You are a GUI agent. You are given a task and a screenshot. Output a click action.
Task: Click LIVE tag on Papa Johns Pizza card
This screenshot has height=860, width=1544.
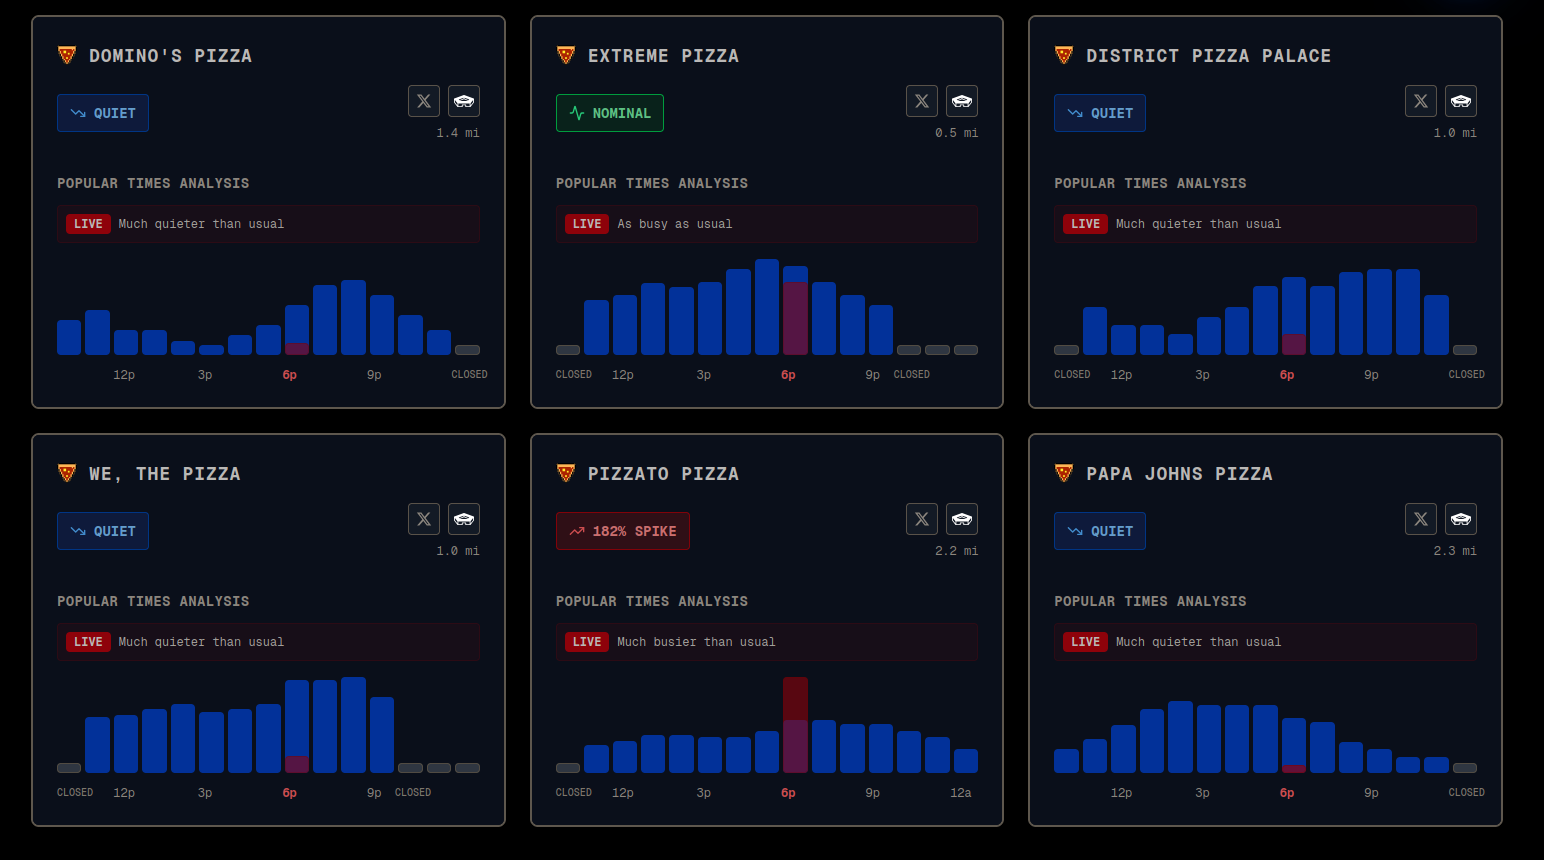(1085, 642)
